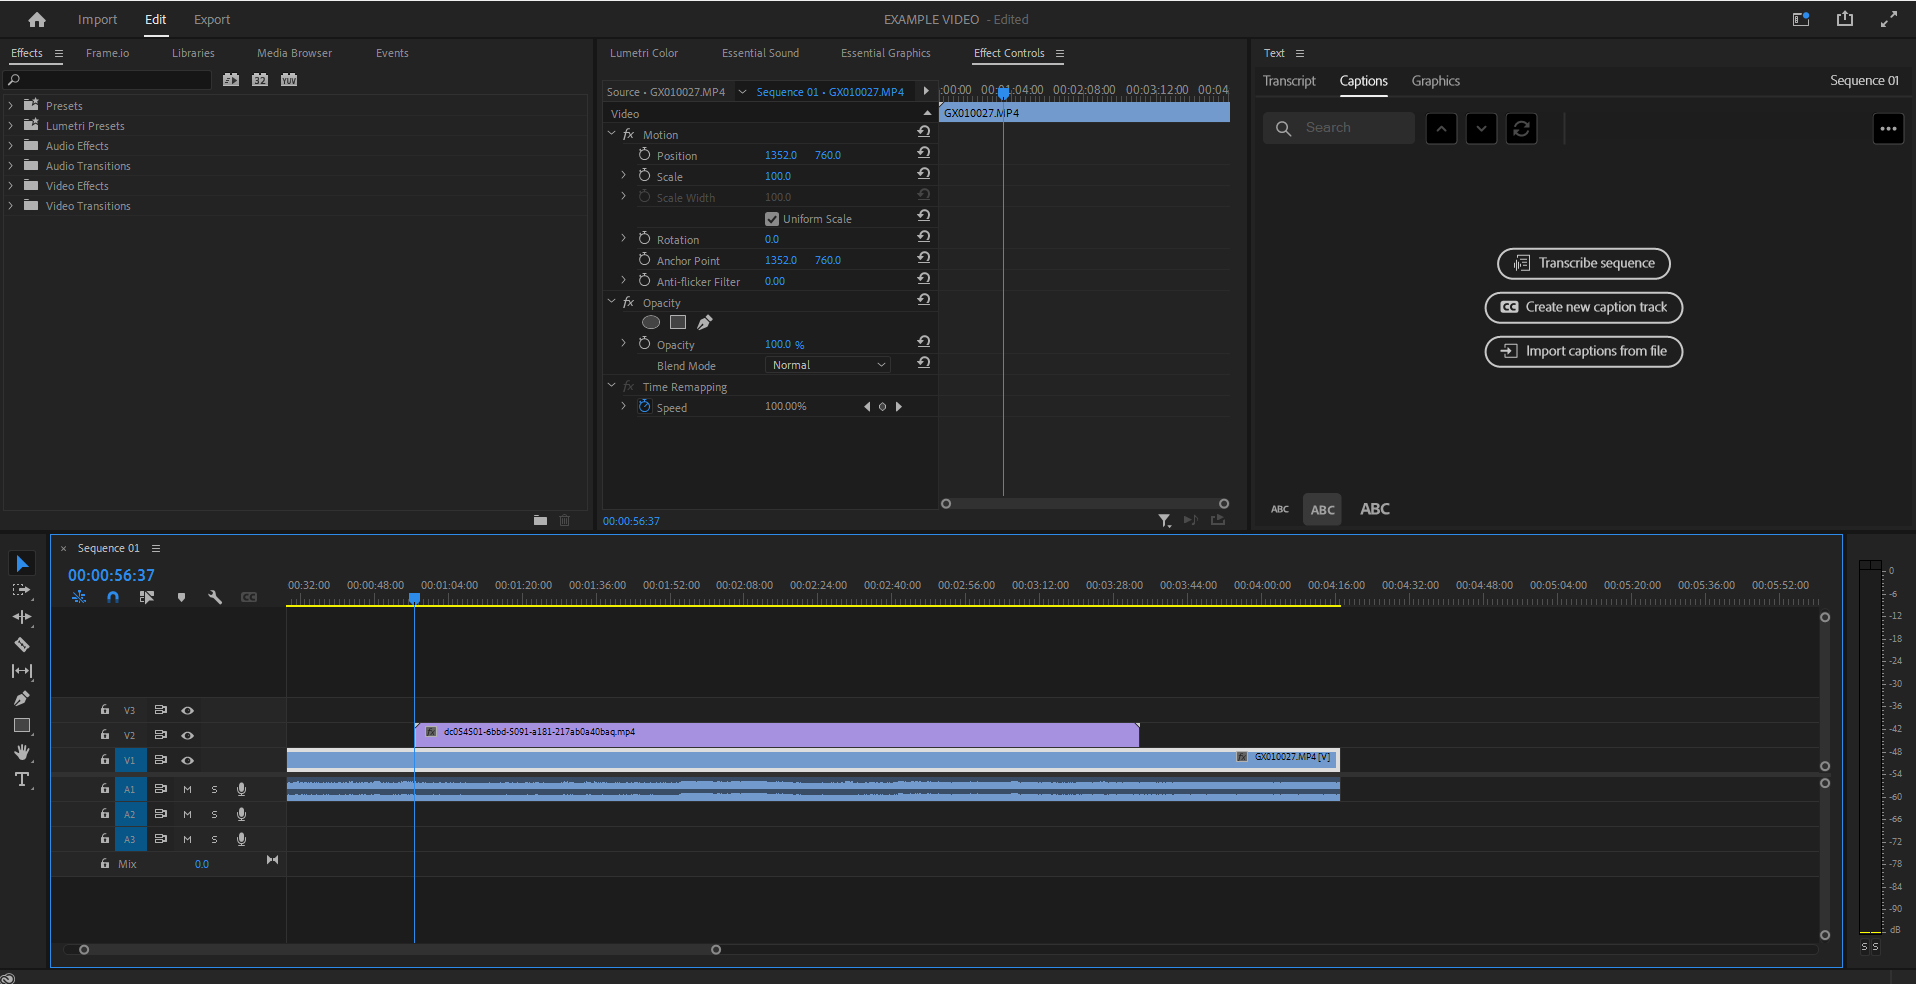1916x984 pixels.
Task: Toggle V3 track output eye
Action: click(187, 710)
